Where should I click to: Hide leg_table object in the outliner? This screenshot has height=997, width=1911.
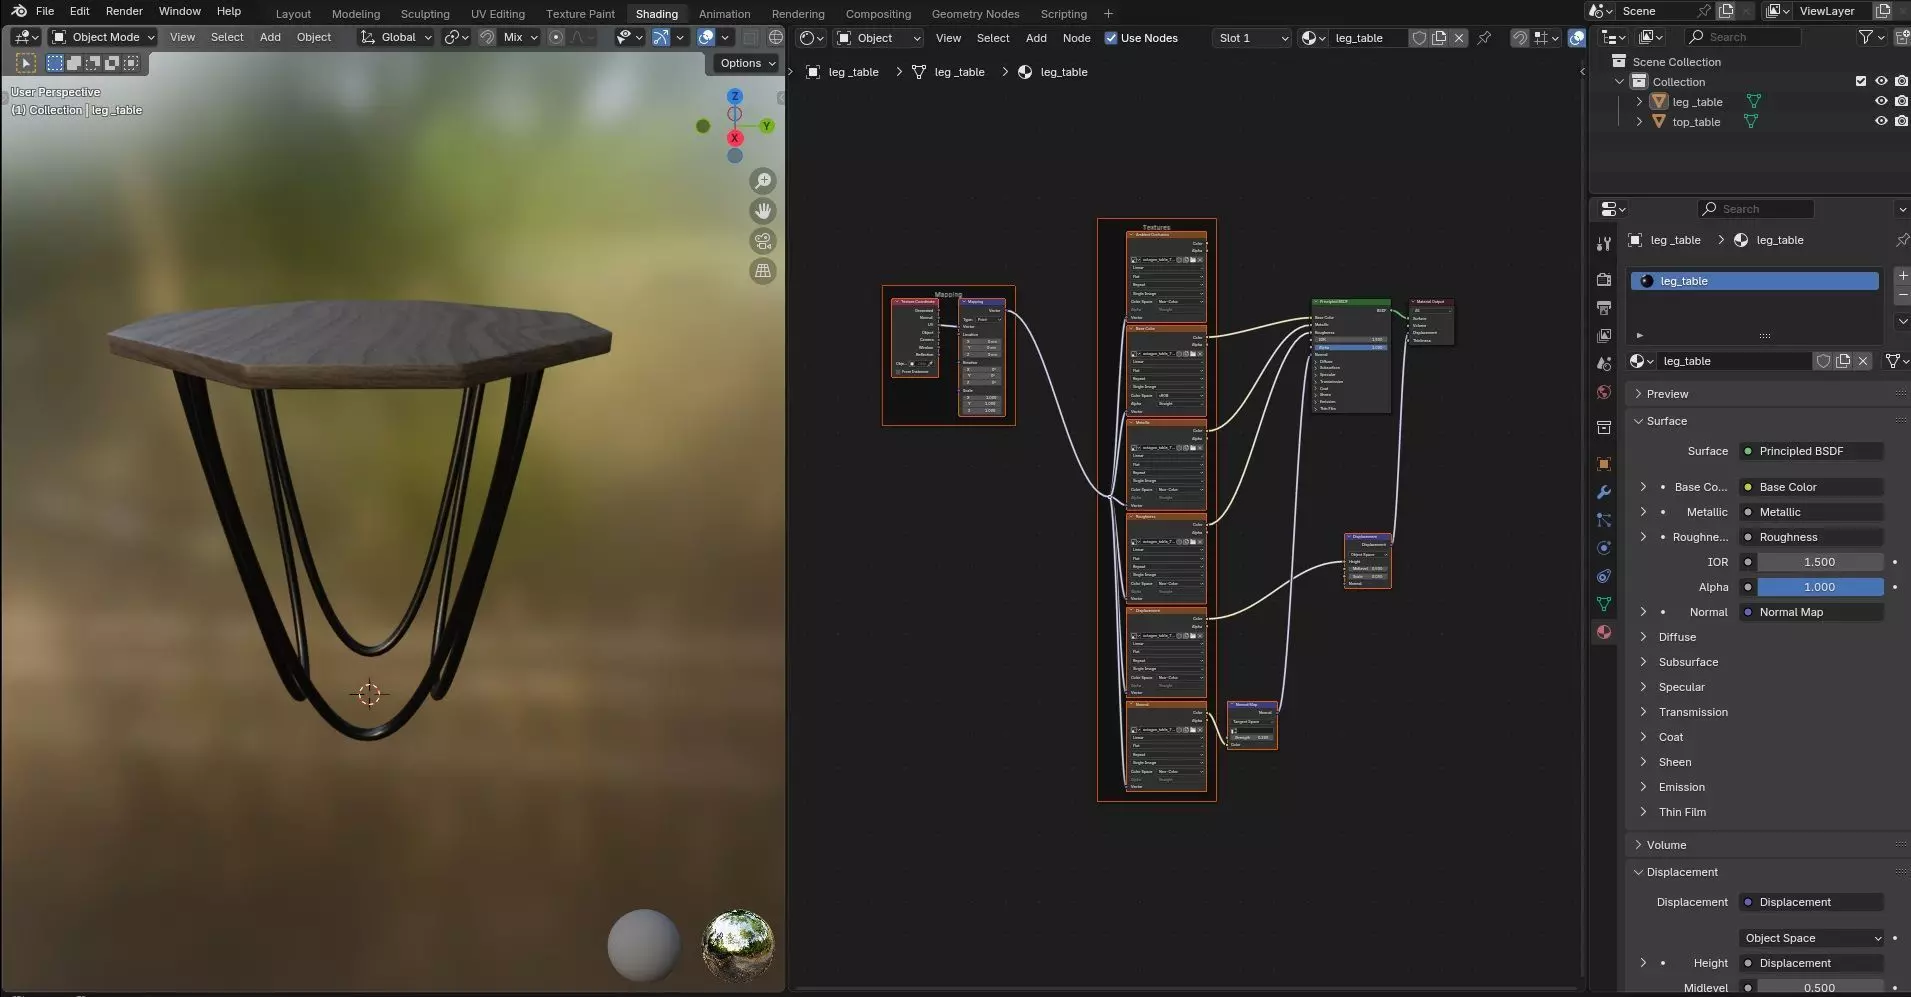[1880, 101]
